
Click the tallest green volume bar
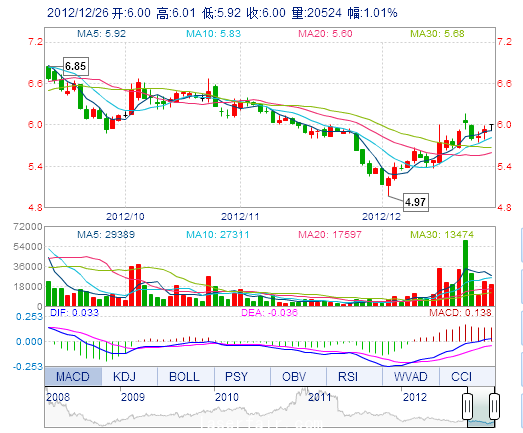pos(465,273)
